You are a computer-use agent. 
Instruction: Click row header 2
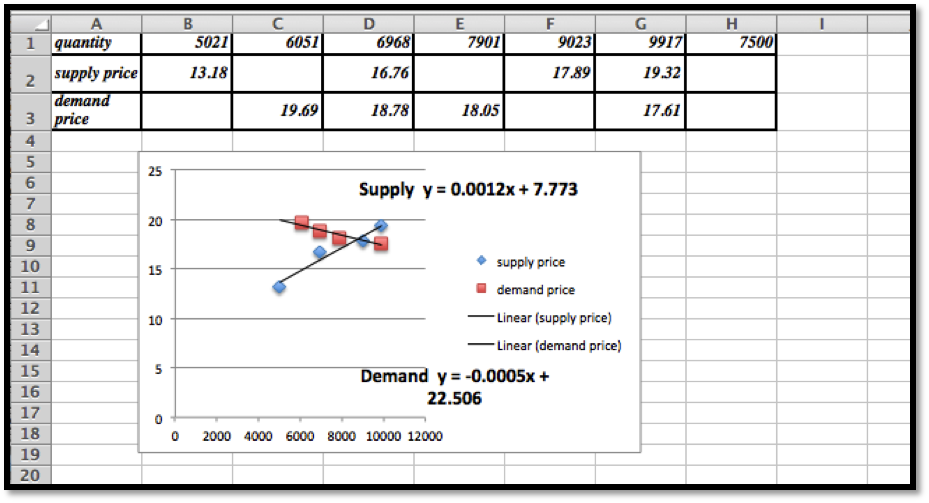click(31, 73)
